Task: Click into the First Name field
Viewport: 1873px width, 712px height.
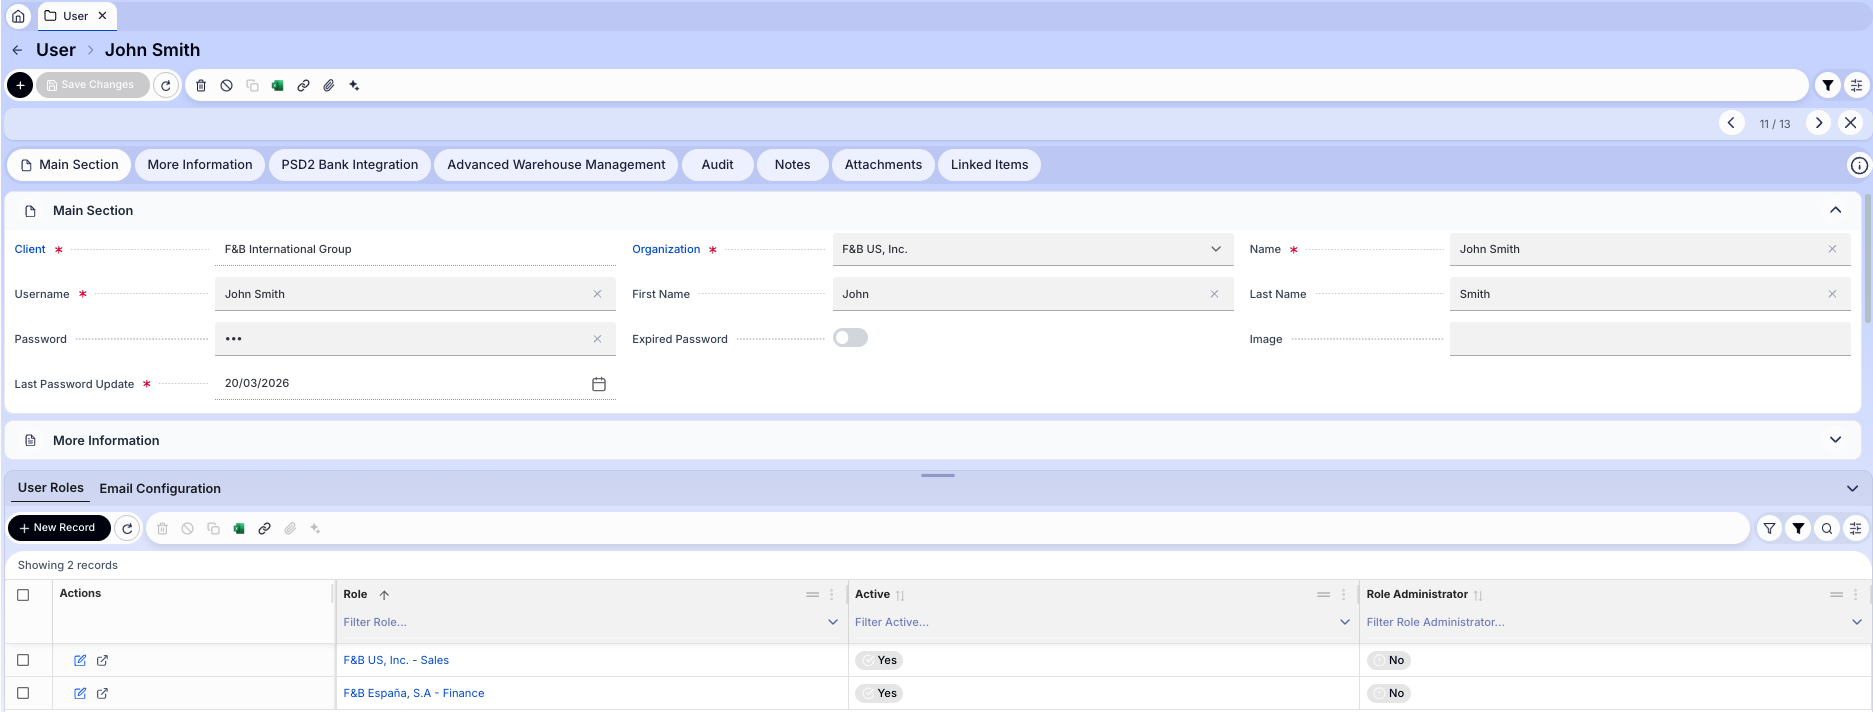Action: 1020,294
